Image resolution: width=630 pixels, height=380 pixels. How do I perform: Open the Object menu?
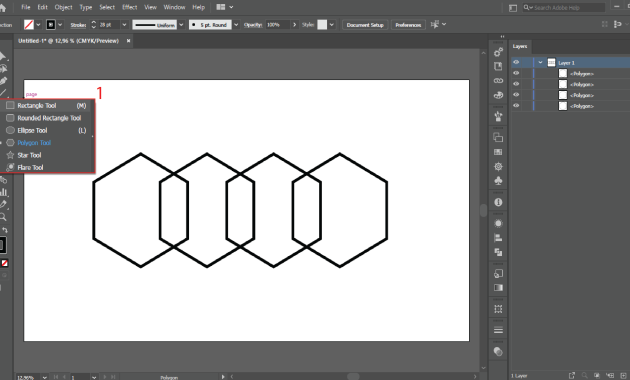tap(63, 7)
